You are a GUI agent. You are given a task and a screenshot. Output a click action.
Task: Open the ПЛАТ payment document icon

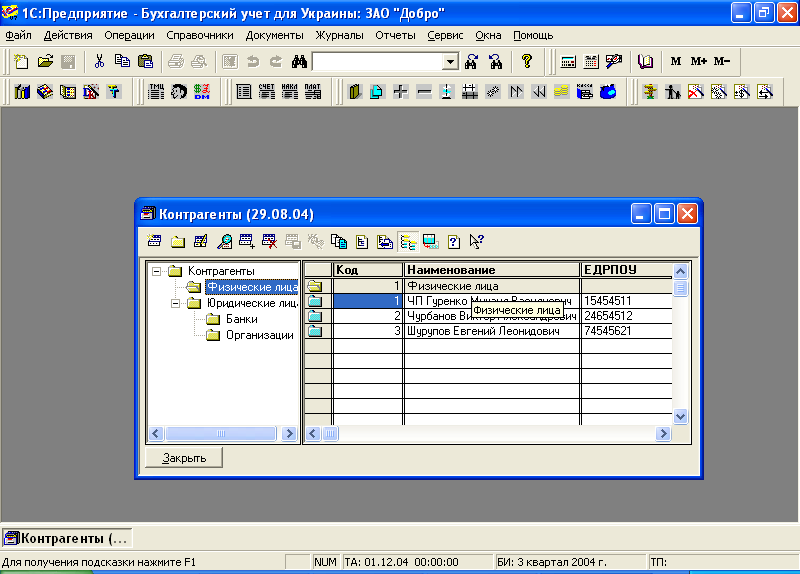click(313, 92)
